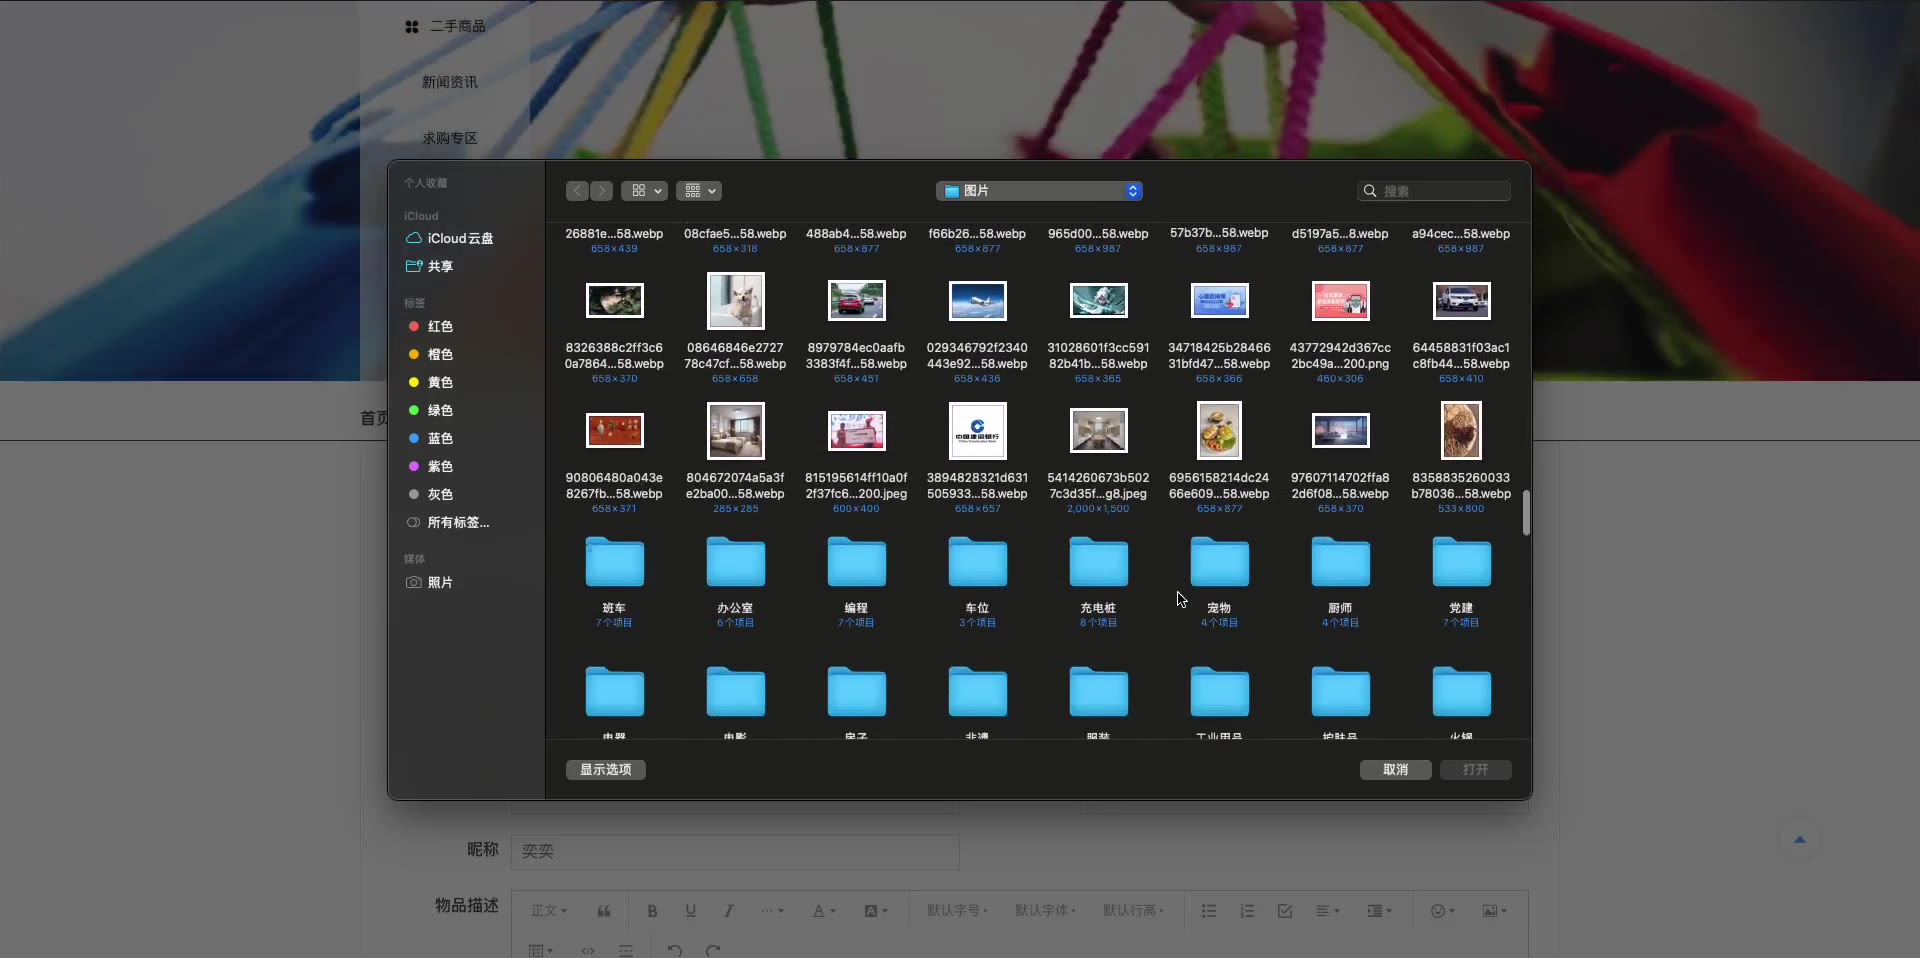The width and height of the screenshot is (1920, 958).
Task: Show 所有标签 in the sidebar
Action: (458, 523)
